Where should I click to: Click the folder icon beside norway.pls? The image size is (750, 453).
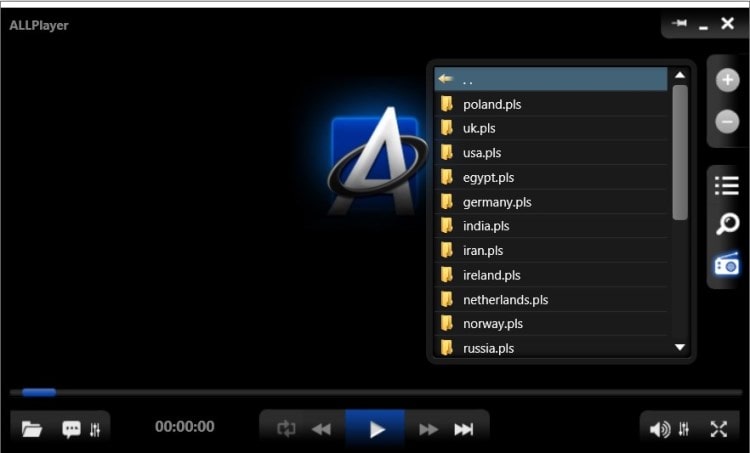(x=447, y=323)
